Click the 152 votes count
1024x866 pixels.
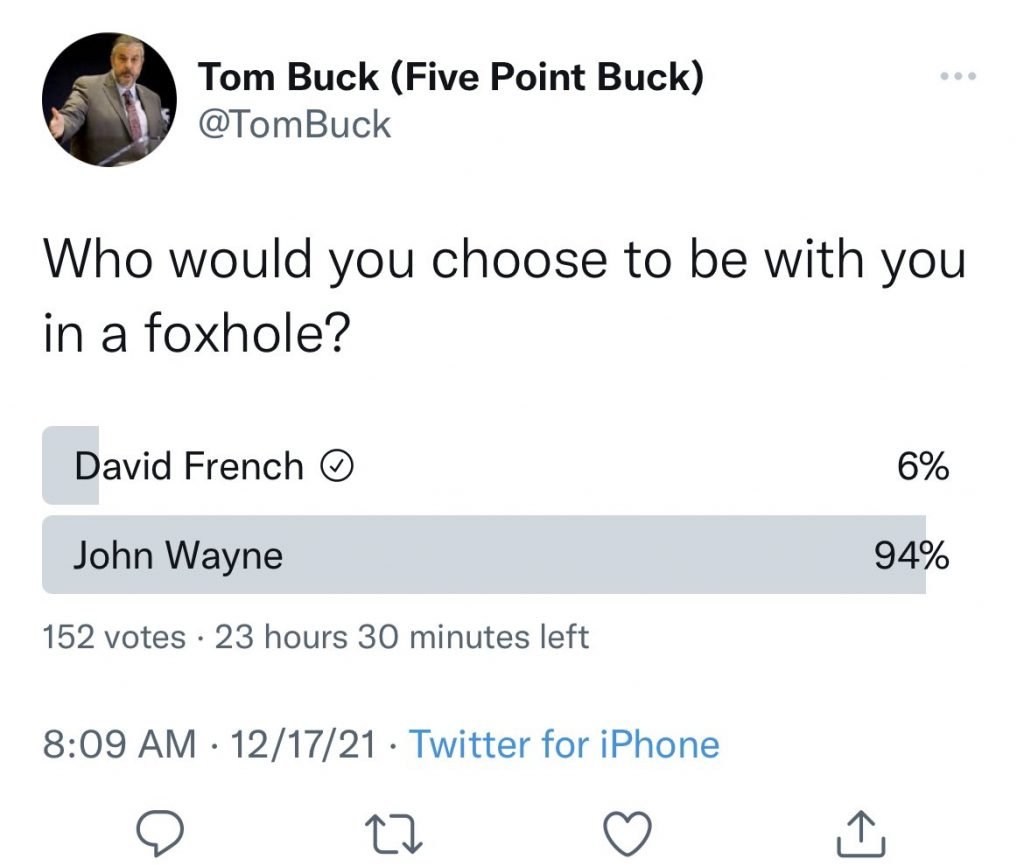pyautogui.click(x=114, y=637)
